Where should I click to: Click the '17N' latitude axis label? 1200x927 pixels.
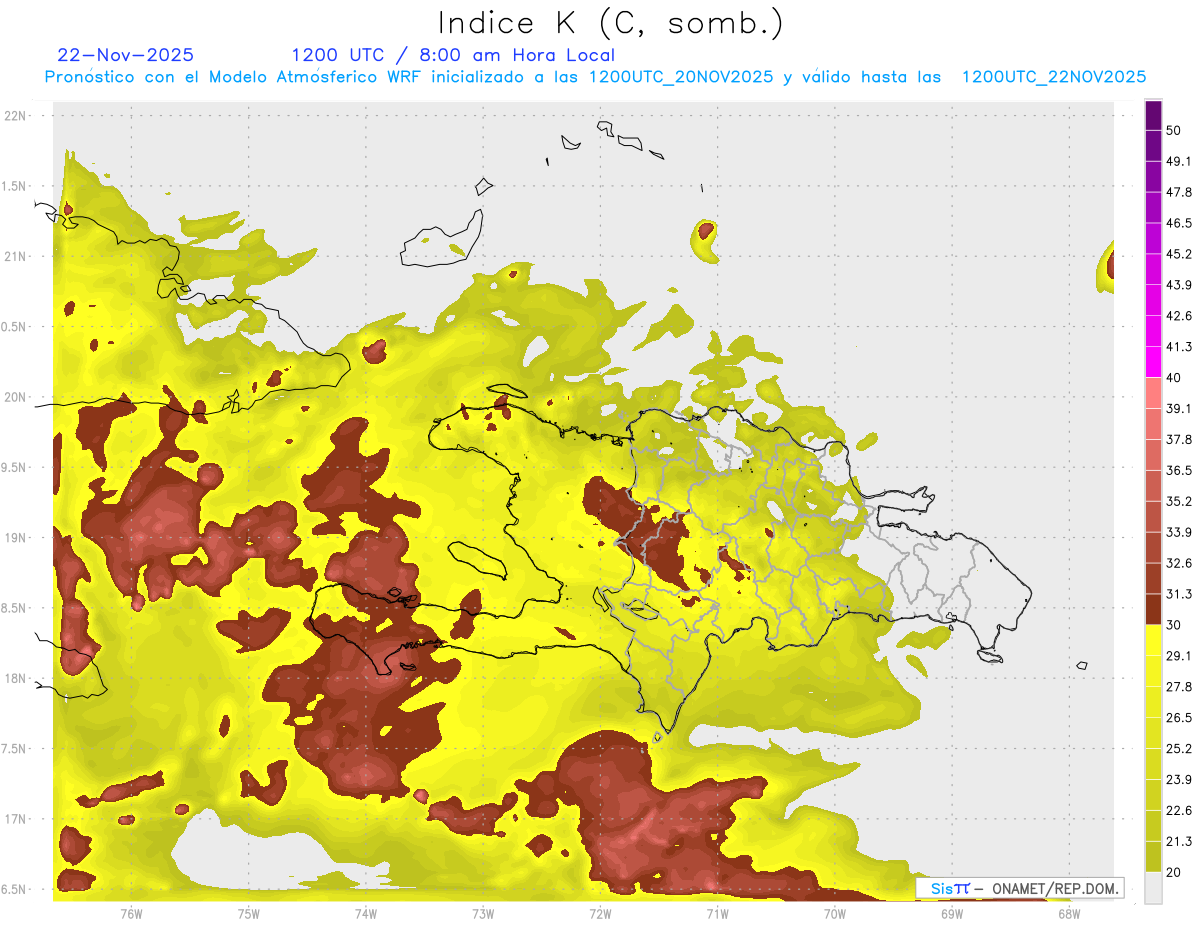[x=17, y=819]
